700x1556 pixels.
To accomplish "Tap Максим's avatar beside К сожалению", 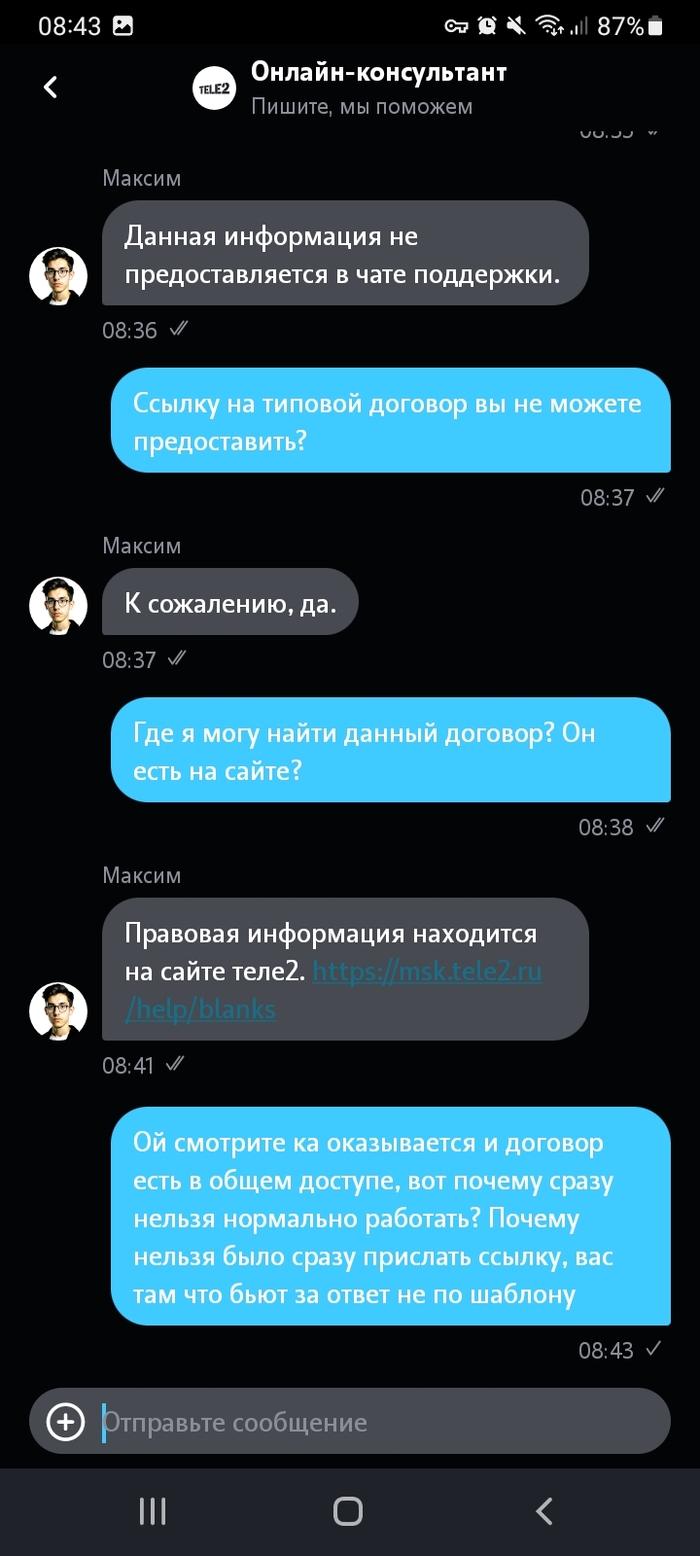I will (x=58, y=606).
